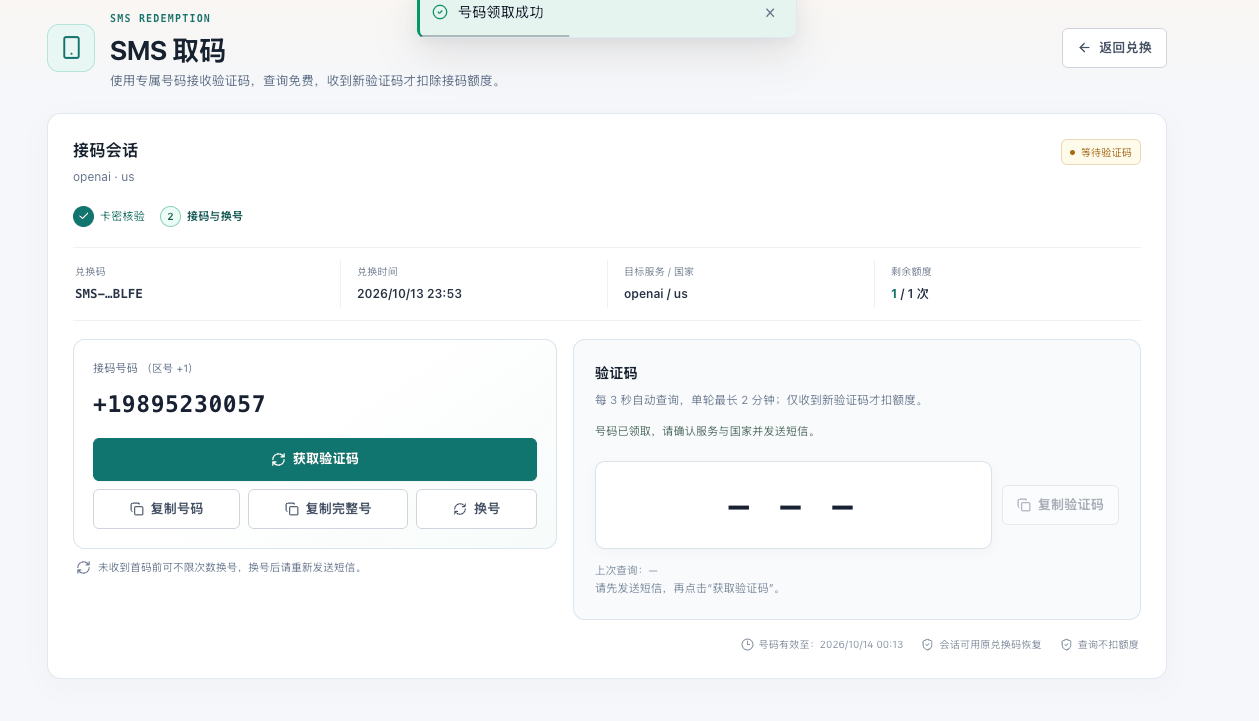Click 复制完整号 to copy full number
Screen dimensions: 1259x721
[328, 509]
